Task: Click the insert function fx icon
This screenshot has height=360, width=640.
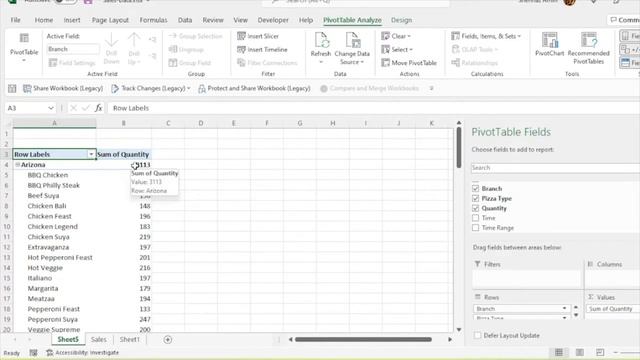Action: coord(98,108)
